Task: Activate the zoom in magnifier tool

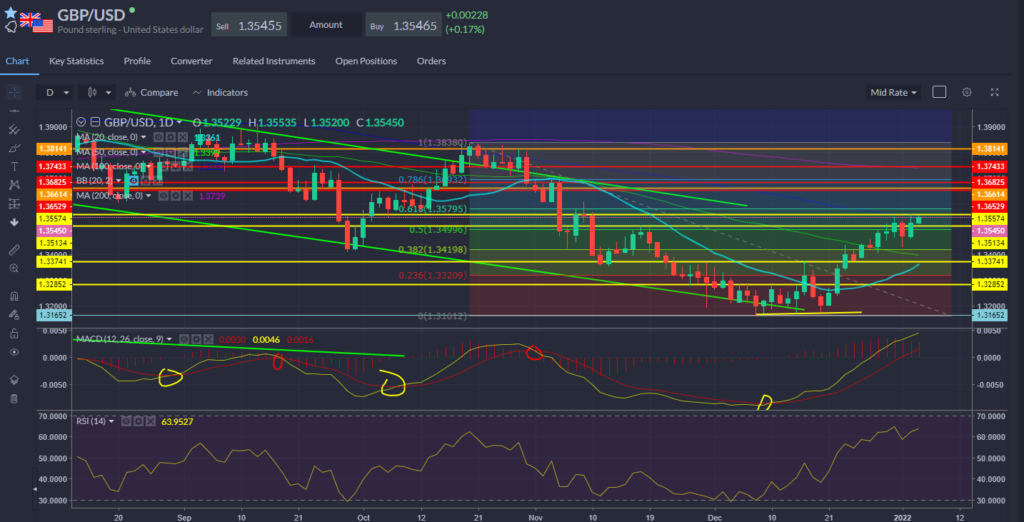Action: [x=13, y=267]
